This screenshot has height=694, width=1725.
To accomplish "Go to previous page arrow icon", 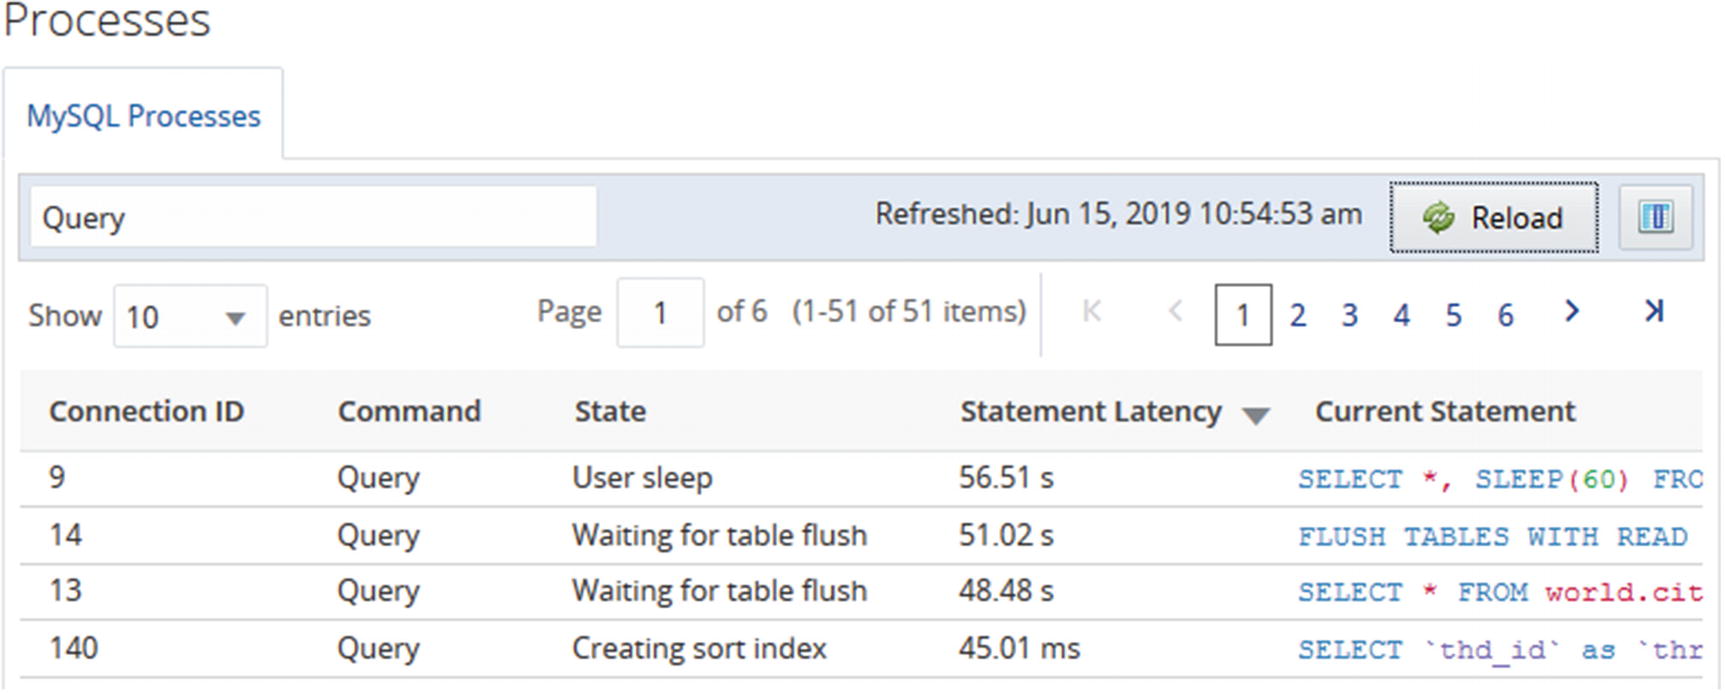I will (x=1176, y=312).
